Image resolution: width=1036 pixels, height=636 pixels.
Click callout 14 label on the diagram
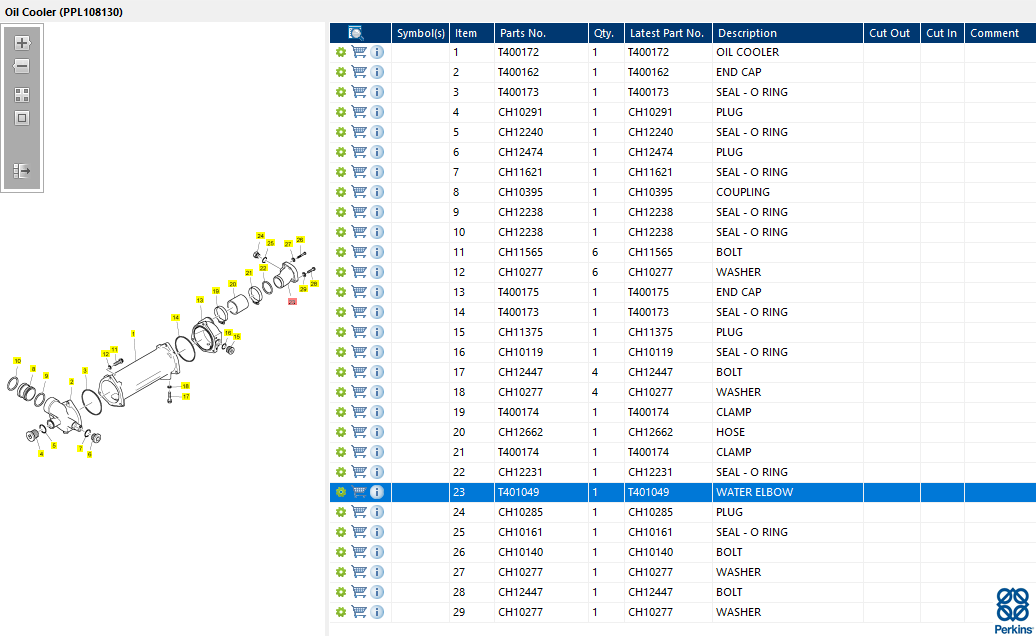pos(175,318)
